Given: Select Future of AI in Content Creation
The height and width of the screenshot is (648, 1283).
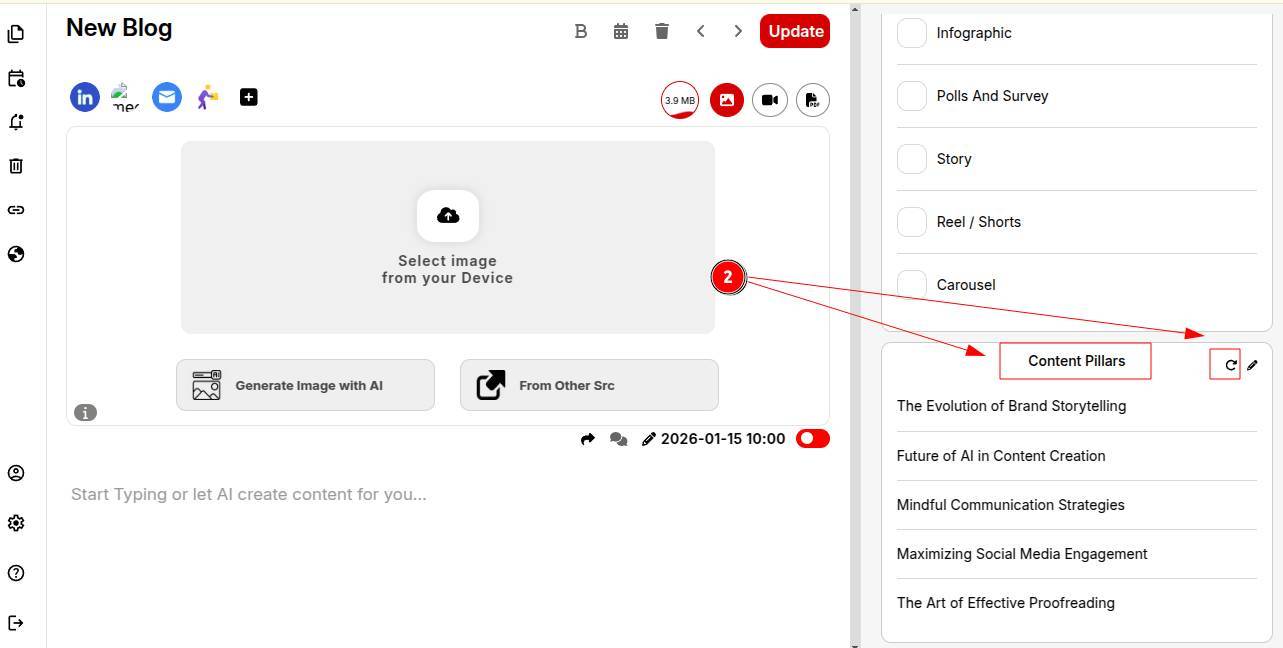Looking at the screenshot, I should pos(1000,456).
